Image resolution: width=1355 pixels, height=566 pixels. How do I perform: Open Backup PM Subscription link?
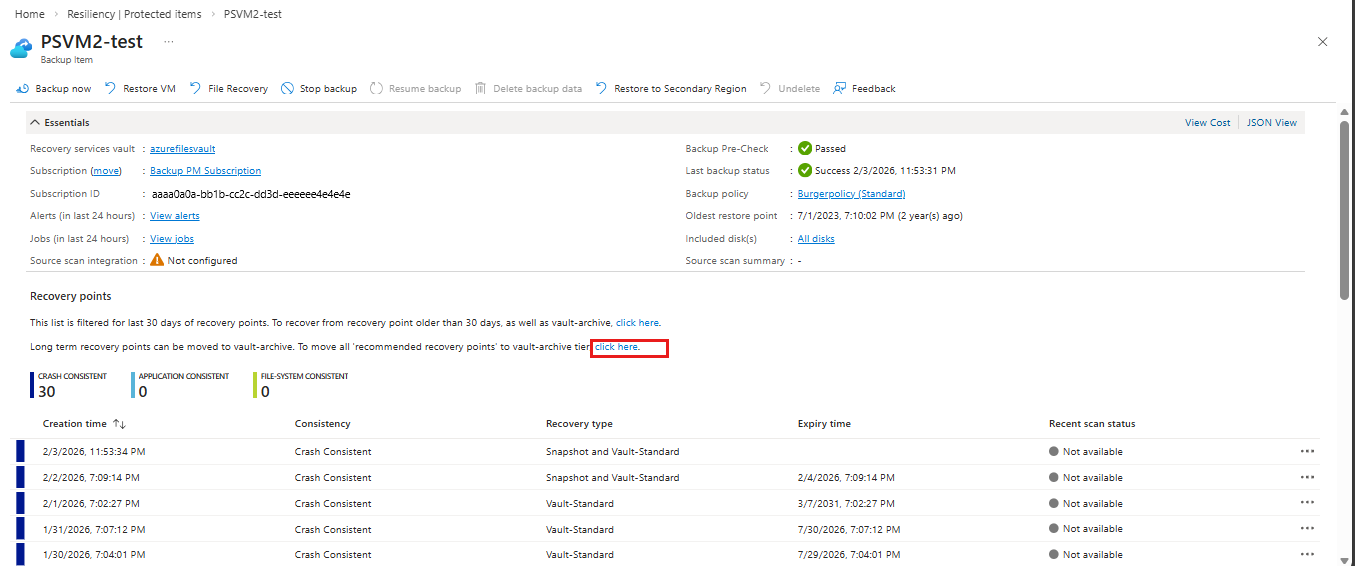tap(205, 171)
